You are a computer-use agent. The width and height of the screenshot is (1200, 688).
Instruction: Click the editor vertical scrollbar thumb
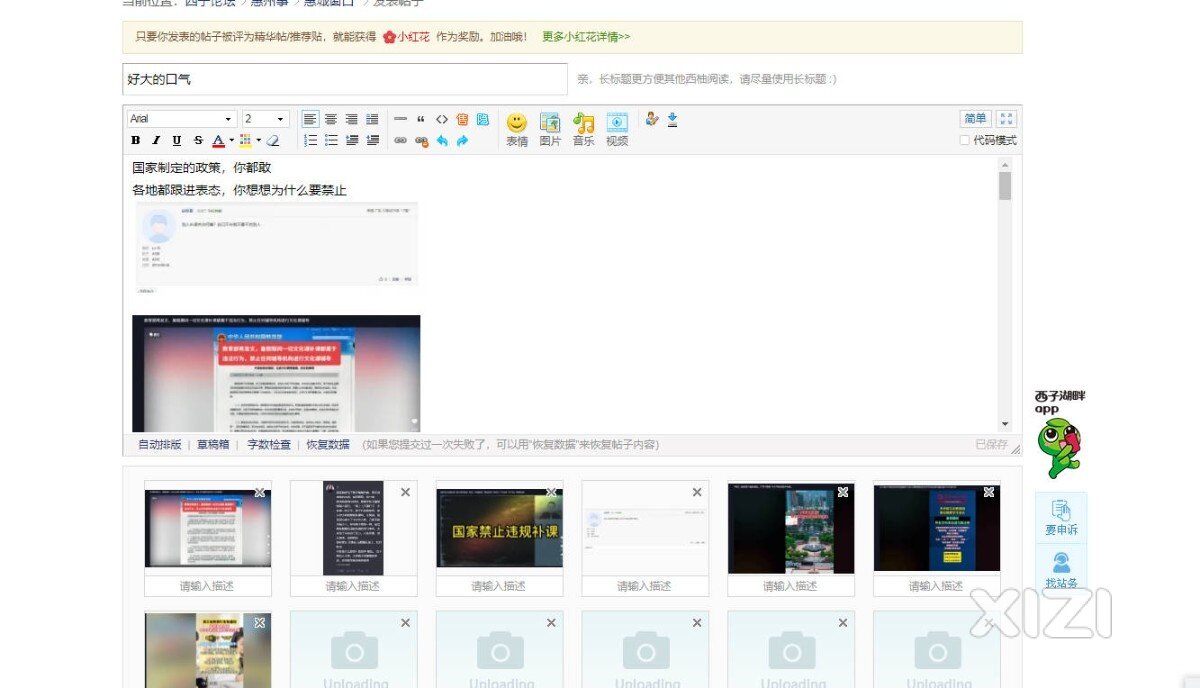coord(1005,186)
